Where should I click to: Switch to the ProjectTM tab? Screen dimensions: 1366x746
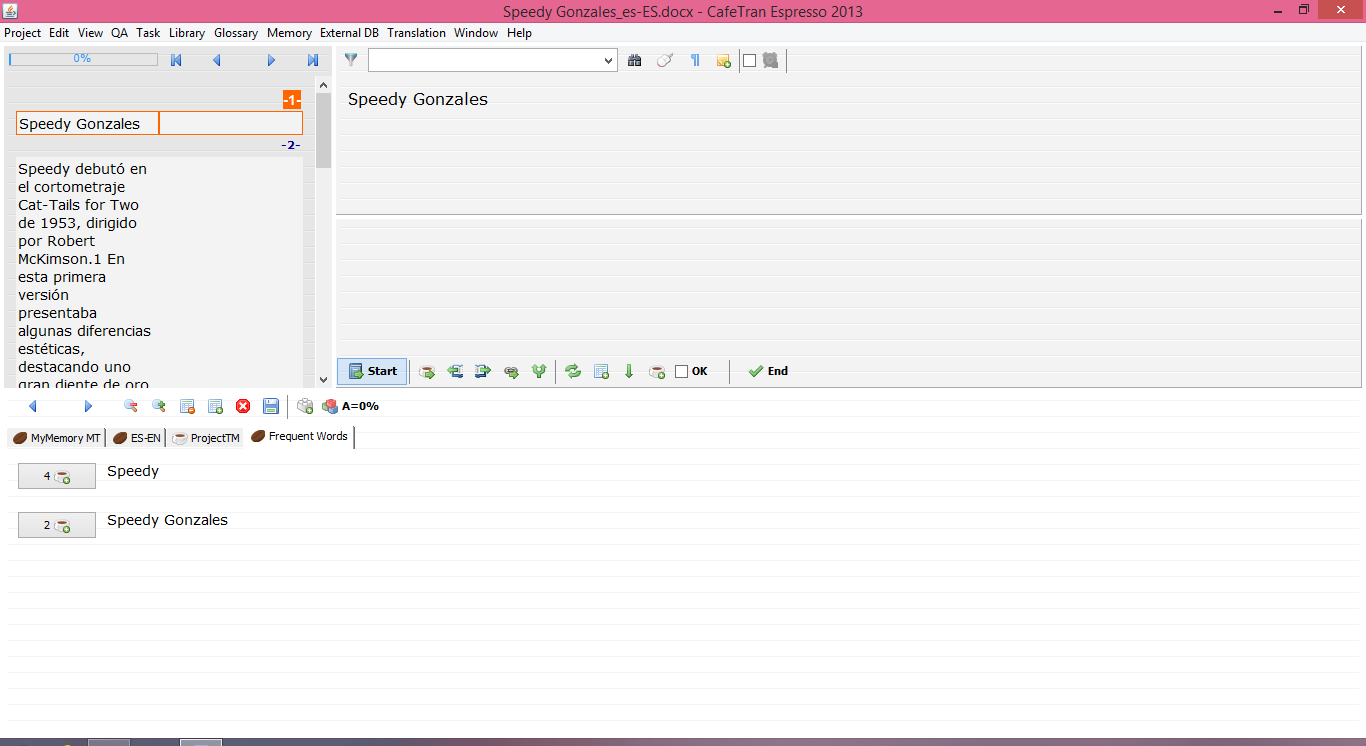point(206,438)
